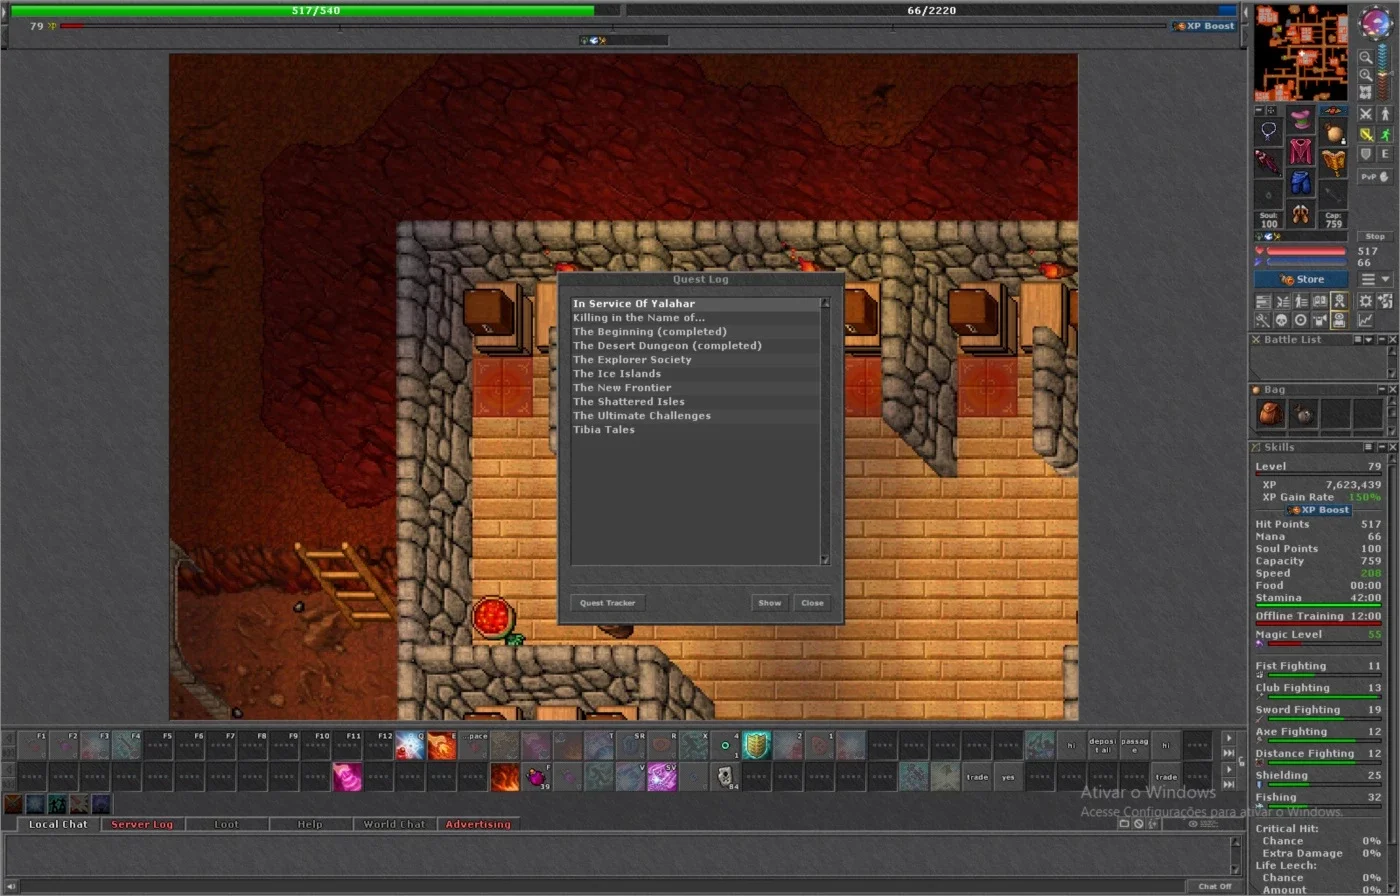Switch to Local Chat tab
This screenshot has width=1400, height=896.
click(x=58, y=824)
